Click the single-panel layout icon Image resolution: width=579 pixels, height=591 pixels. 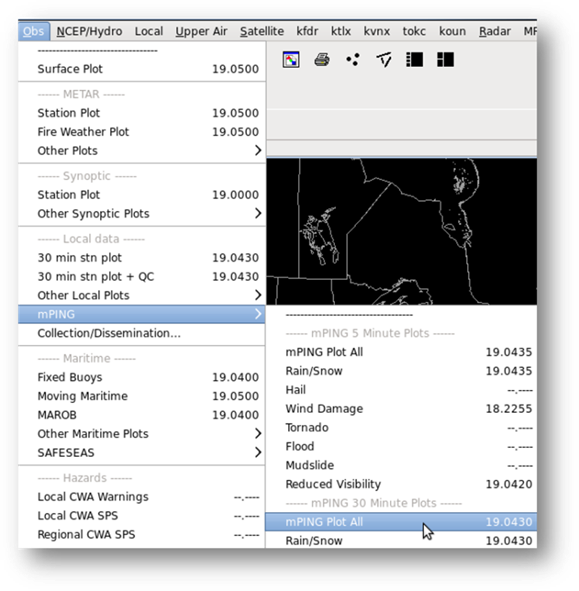pos(414,60)
